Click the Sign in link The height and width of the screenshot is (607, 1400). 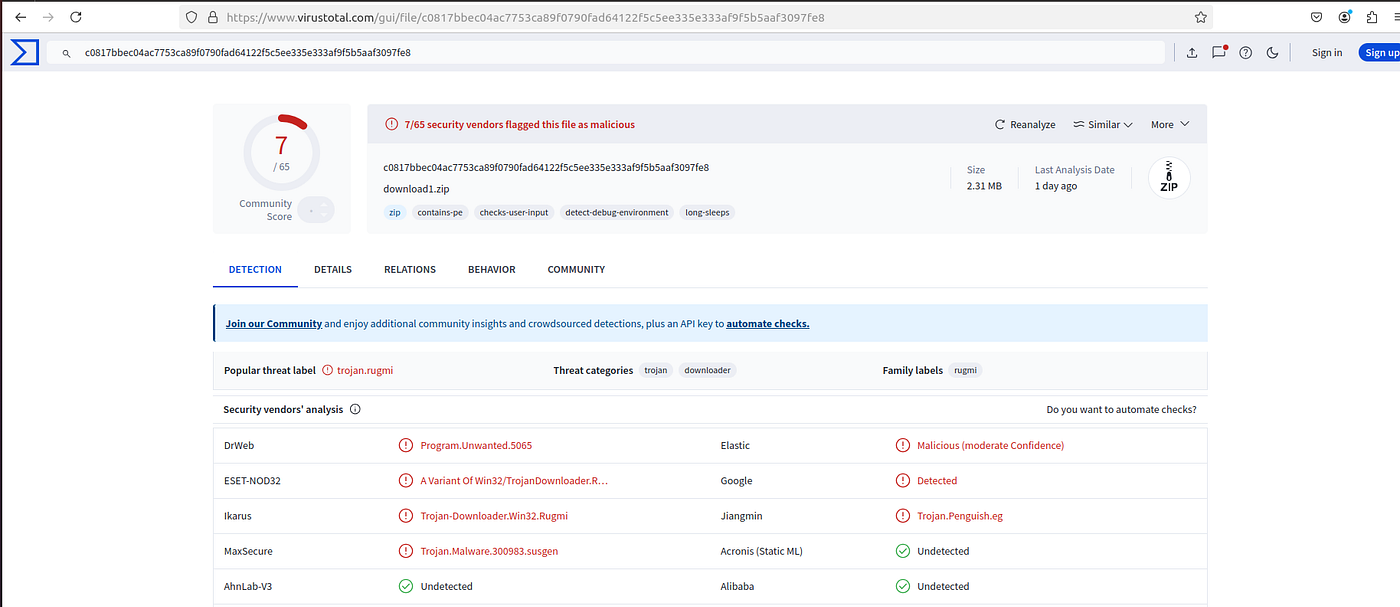pos(1327,53)
